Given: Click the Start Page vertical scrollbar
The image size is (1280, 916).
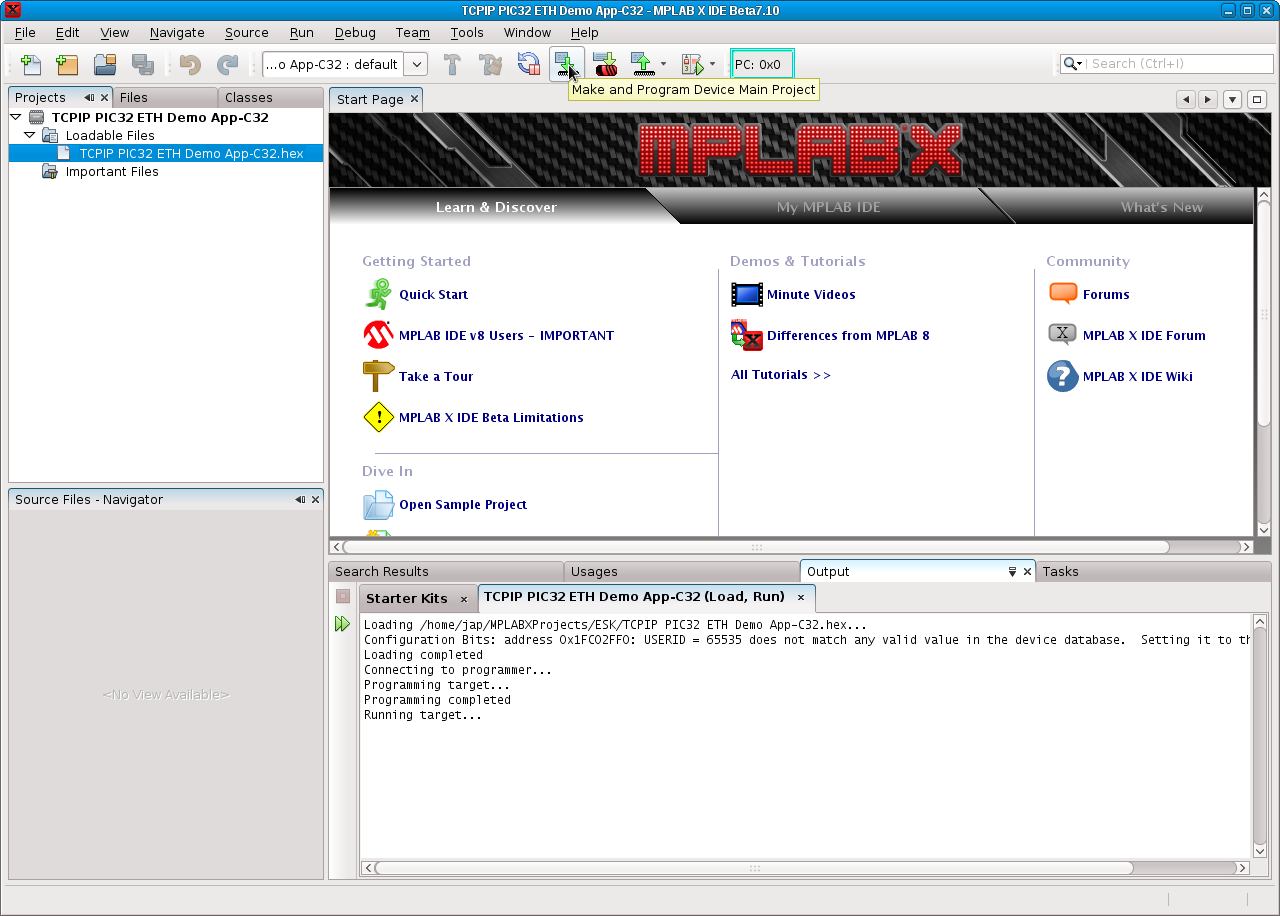Looking at the screenshot, I should tap(1263, 313).
